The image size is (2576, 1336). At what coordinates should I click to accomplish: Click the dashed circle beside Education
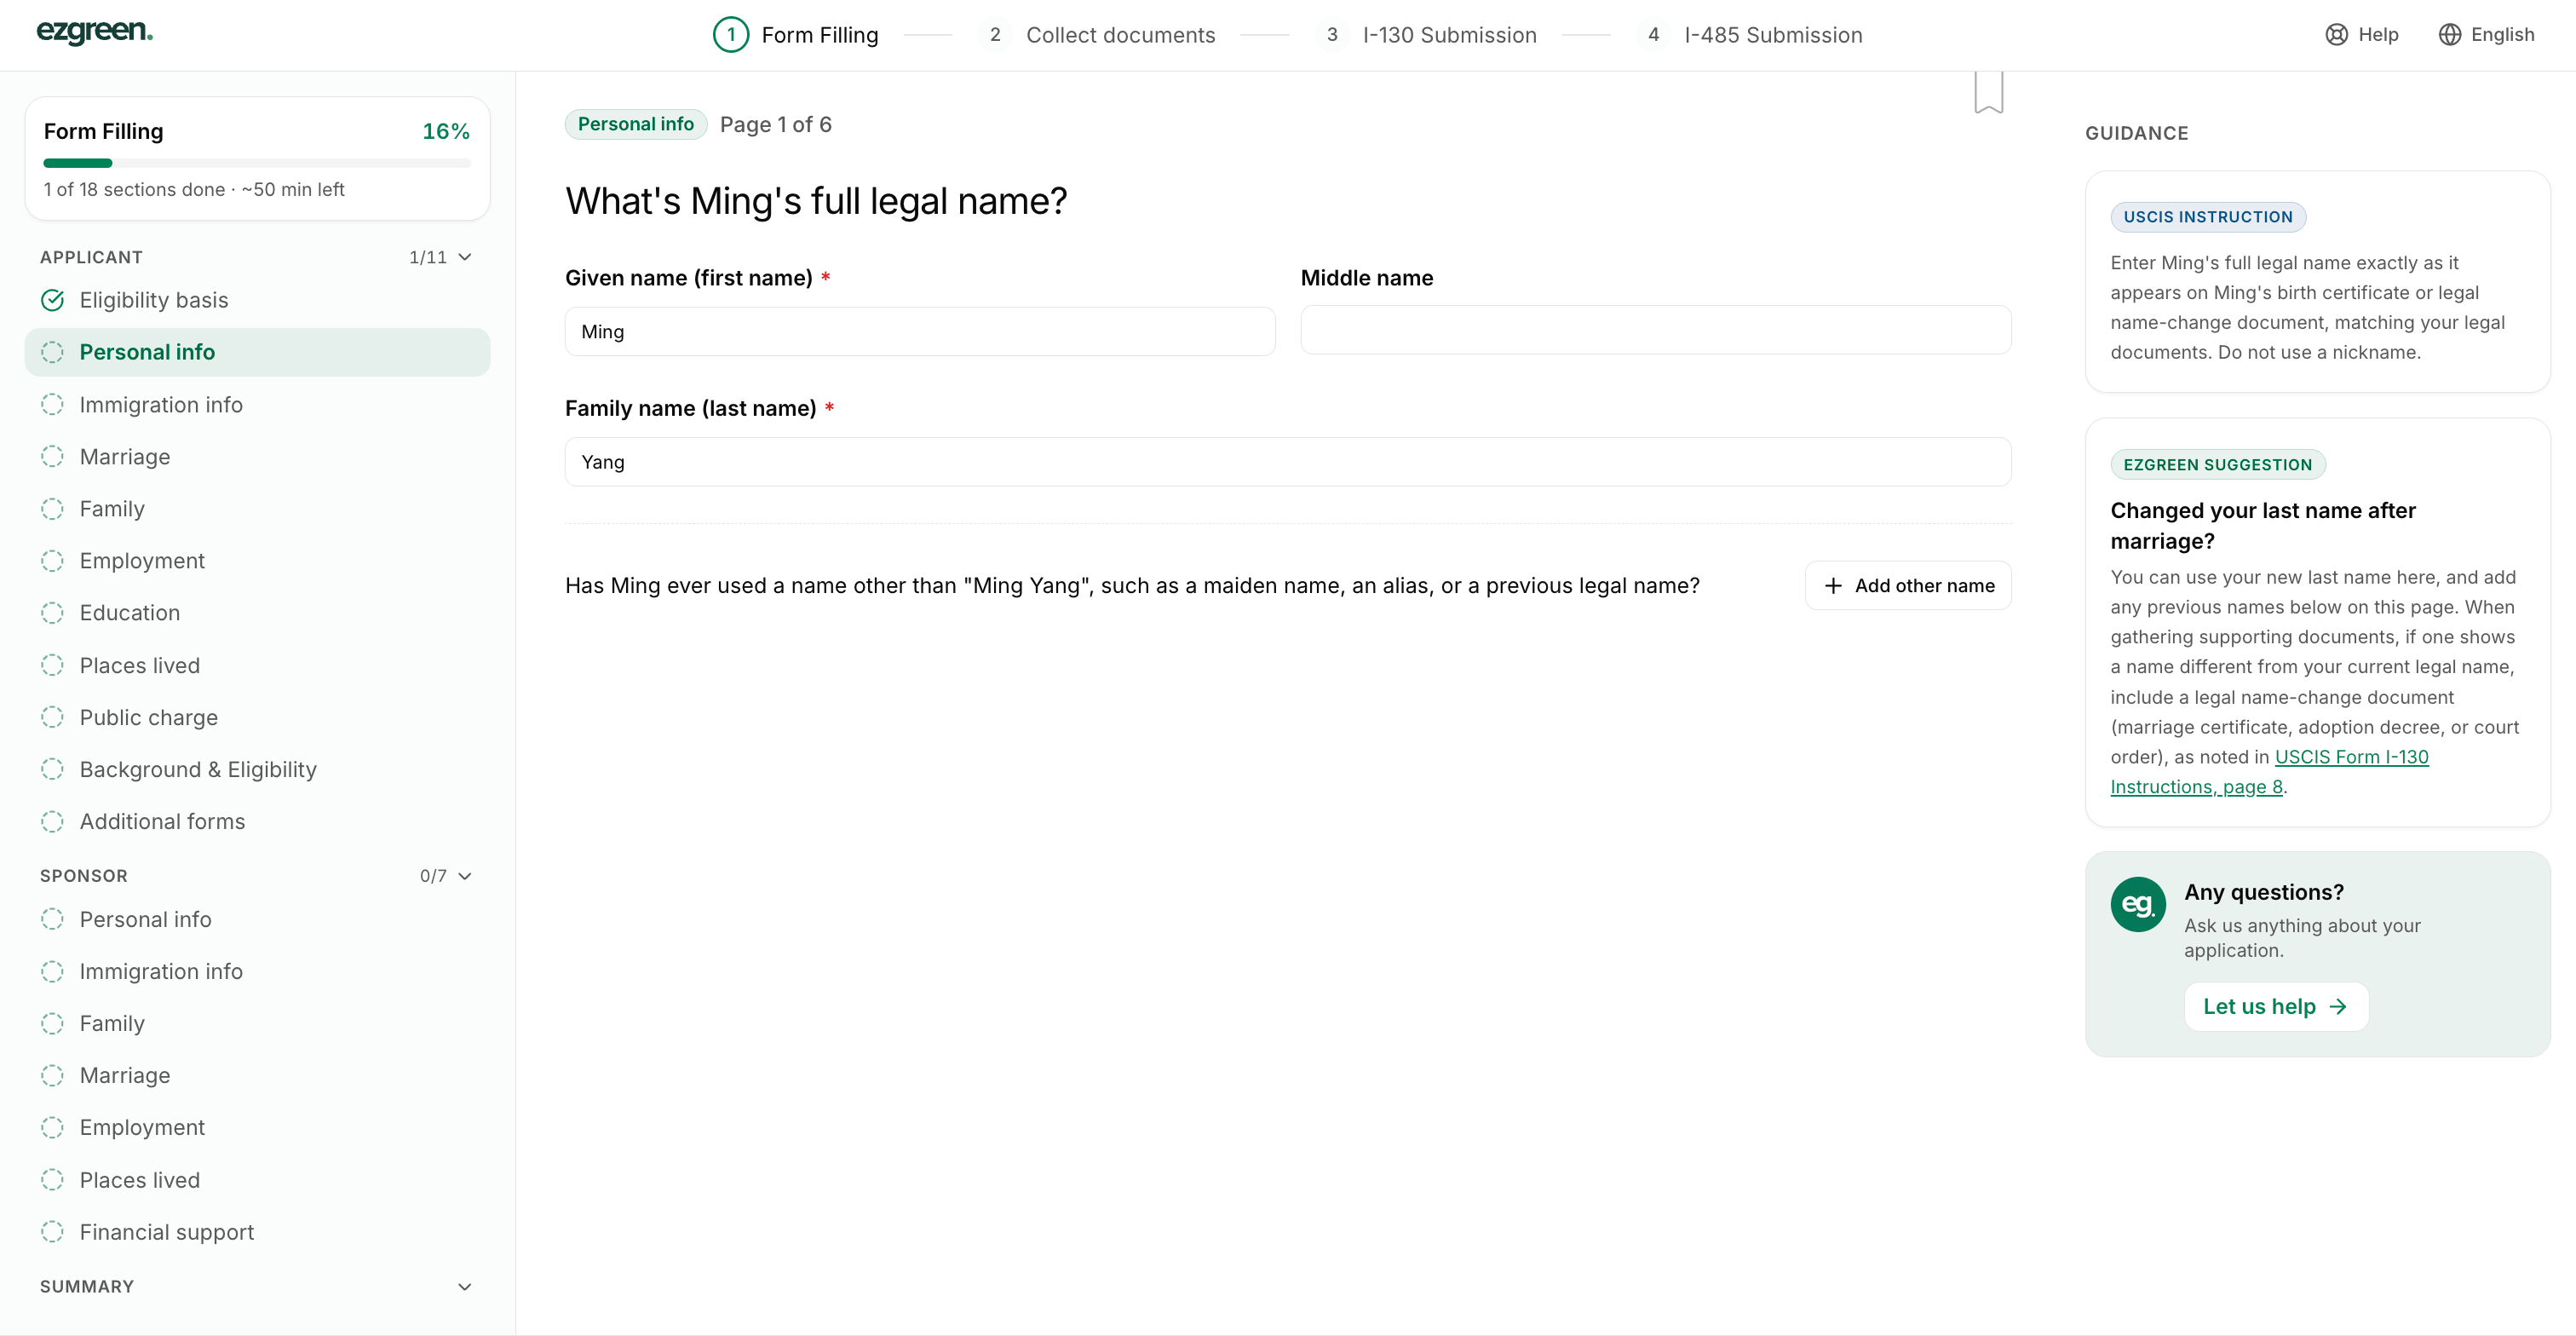coord(53,613)
